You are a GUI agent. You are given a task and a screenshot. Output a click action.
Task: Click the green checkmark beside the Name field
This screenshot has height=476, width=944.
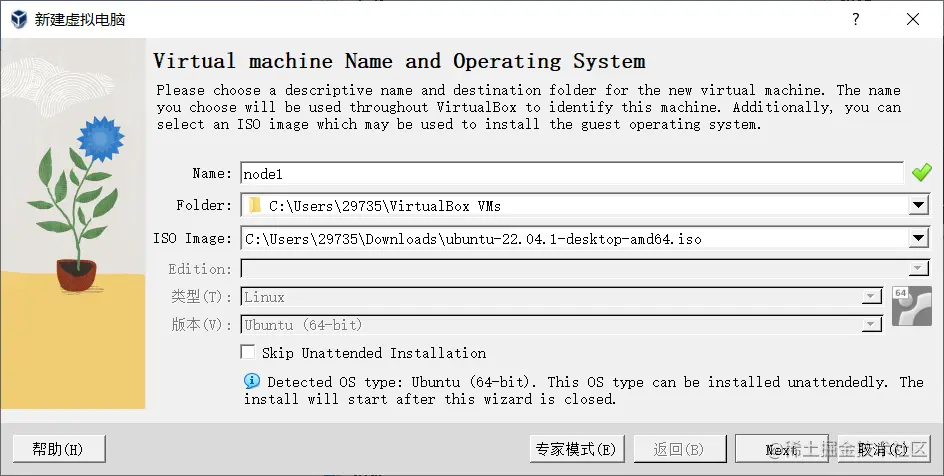(921, 173)
